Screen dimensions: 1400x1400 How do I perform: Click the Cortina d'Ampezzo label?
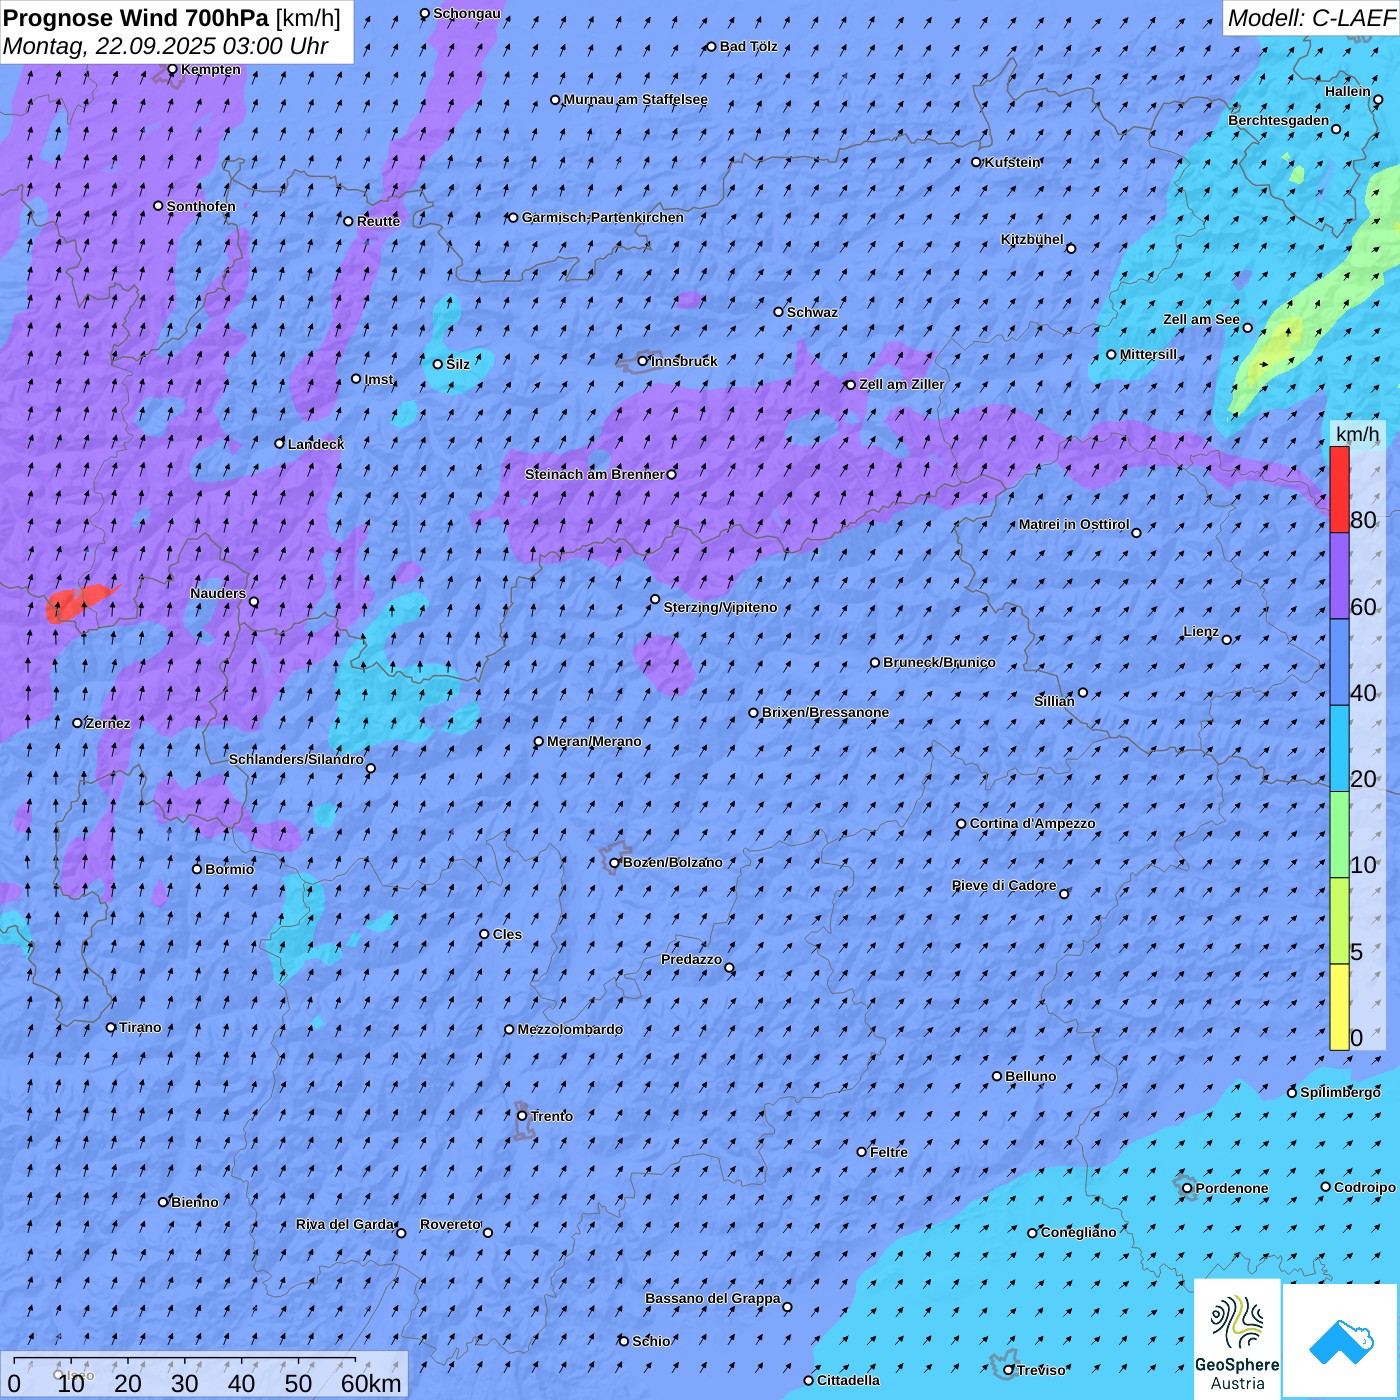pyautogui.click(x=1032, y=823)
